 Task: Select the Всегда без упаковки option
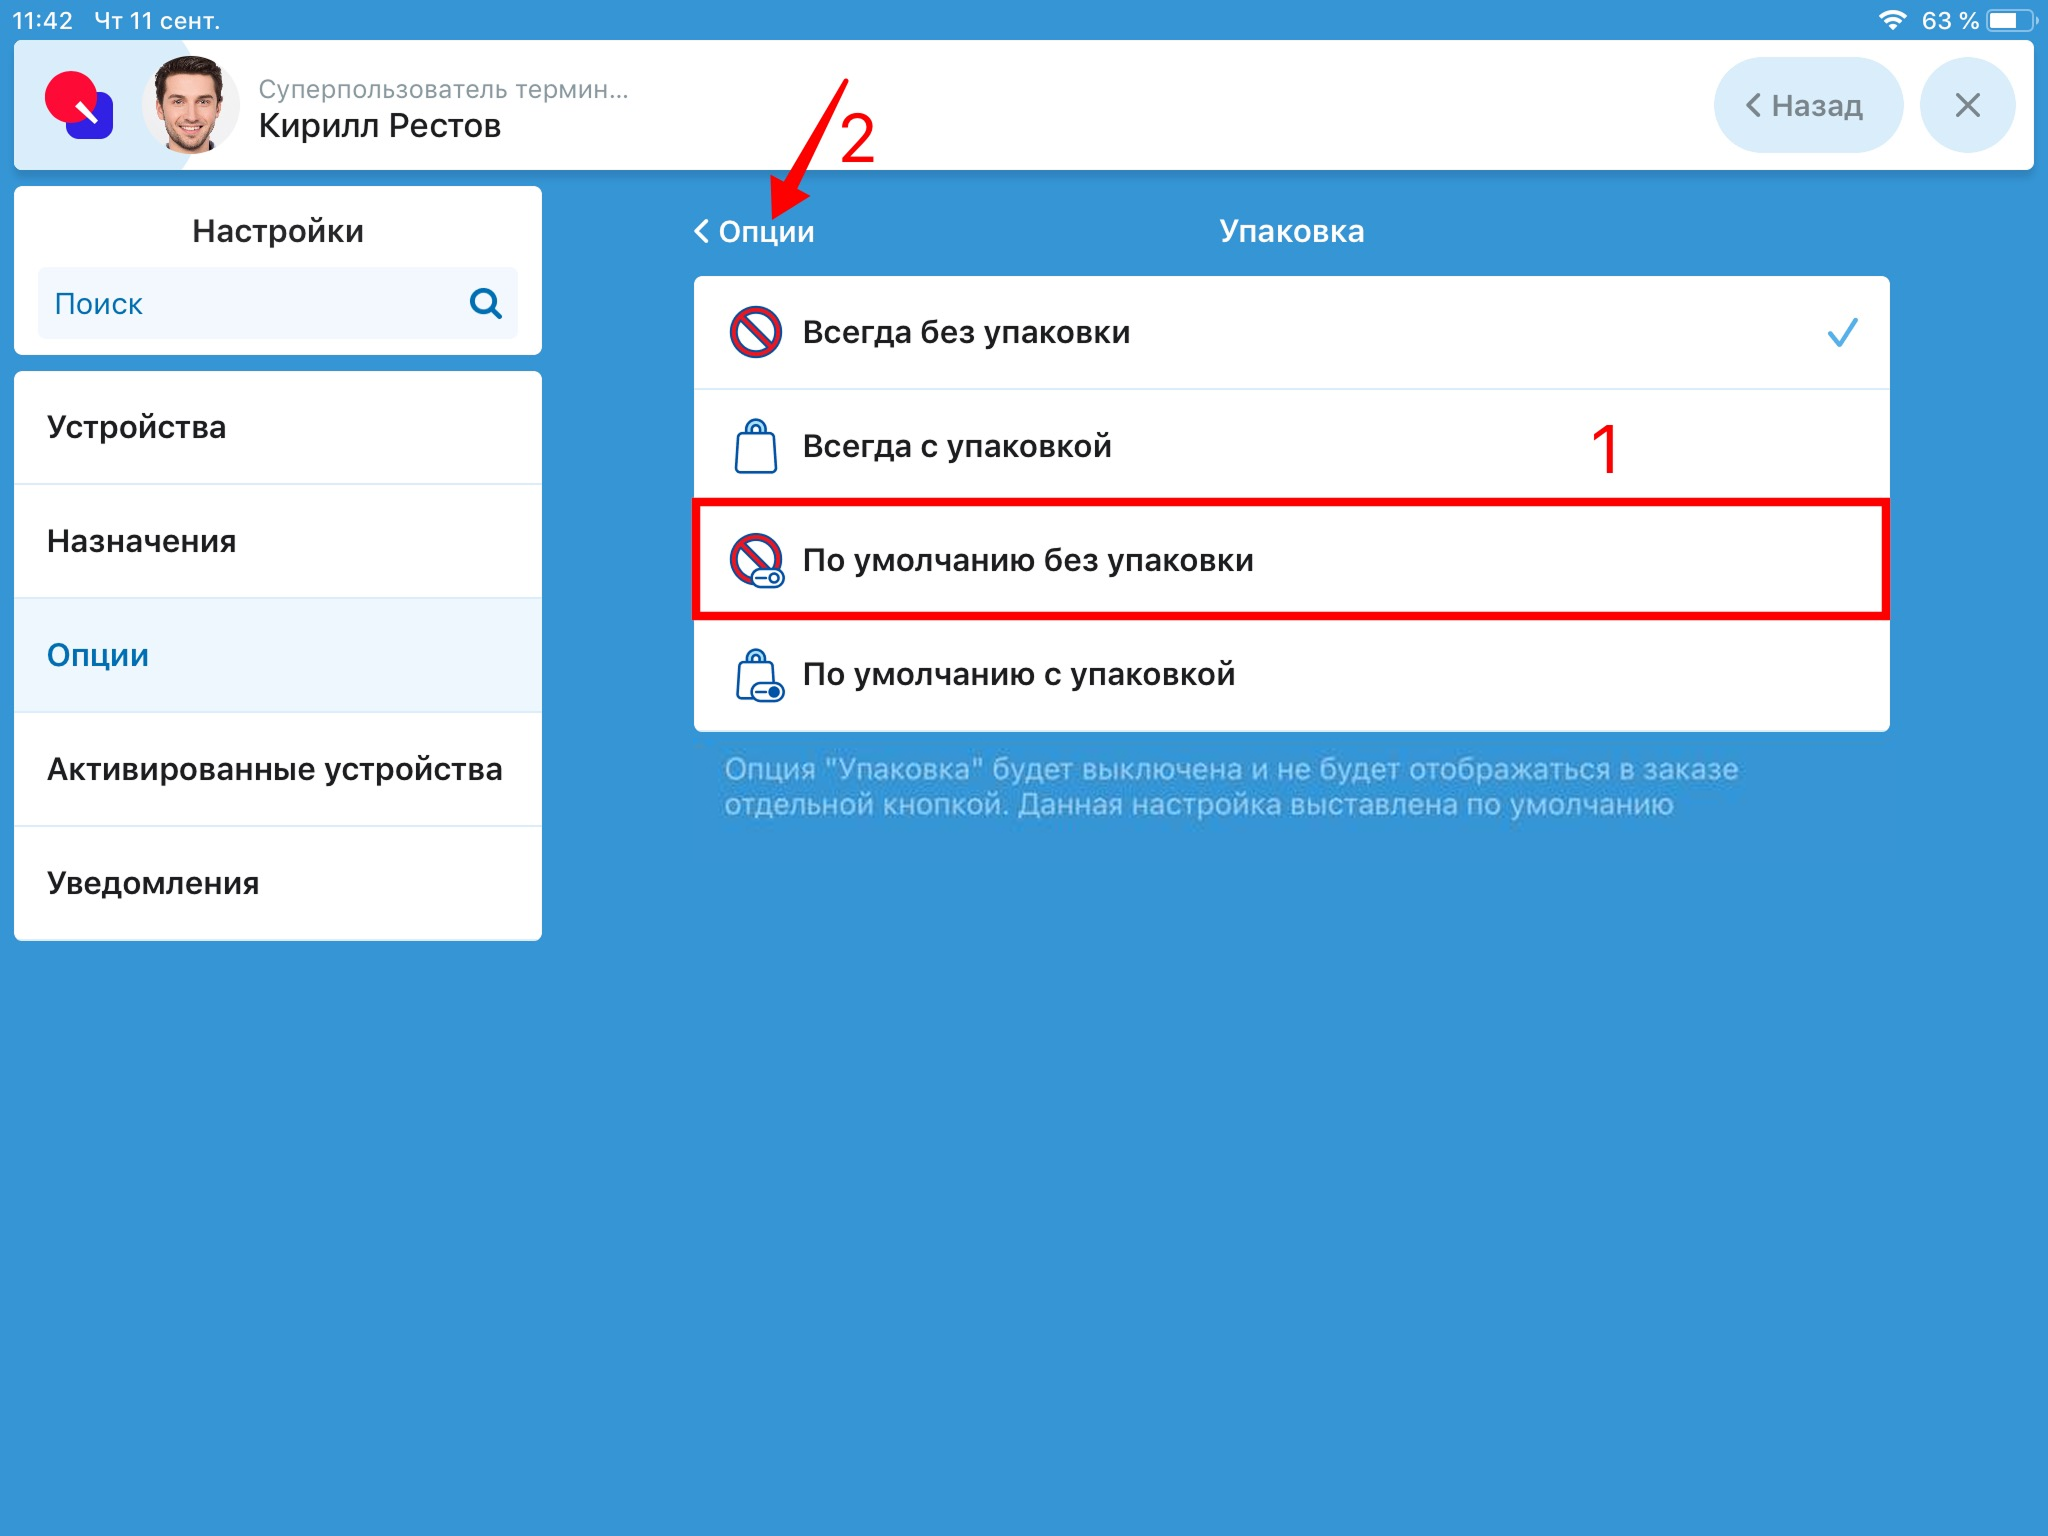1291,332
